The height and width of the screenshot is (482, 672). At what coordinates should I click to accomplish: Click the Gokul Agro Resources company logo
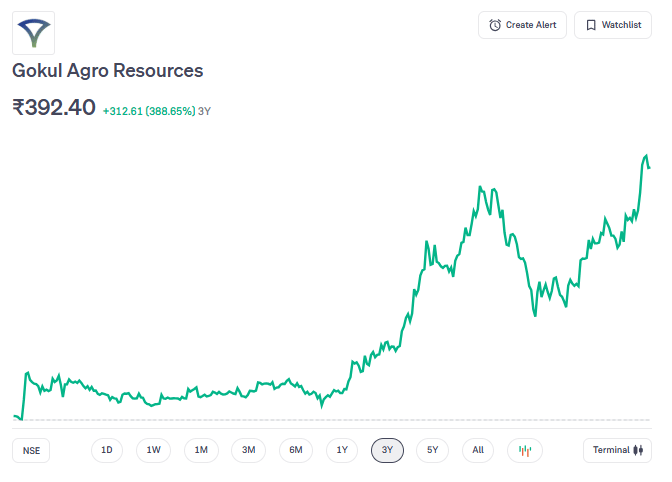[x=33, y=33]
